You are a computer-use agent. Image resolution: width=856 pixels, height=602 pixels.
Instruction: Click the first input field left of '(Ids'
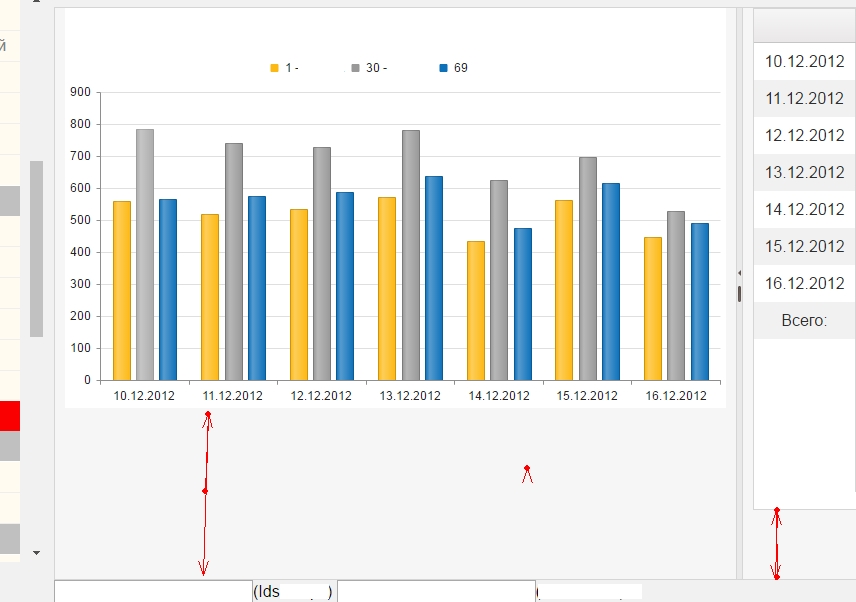(153, 592)
